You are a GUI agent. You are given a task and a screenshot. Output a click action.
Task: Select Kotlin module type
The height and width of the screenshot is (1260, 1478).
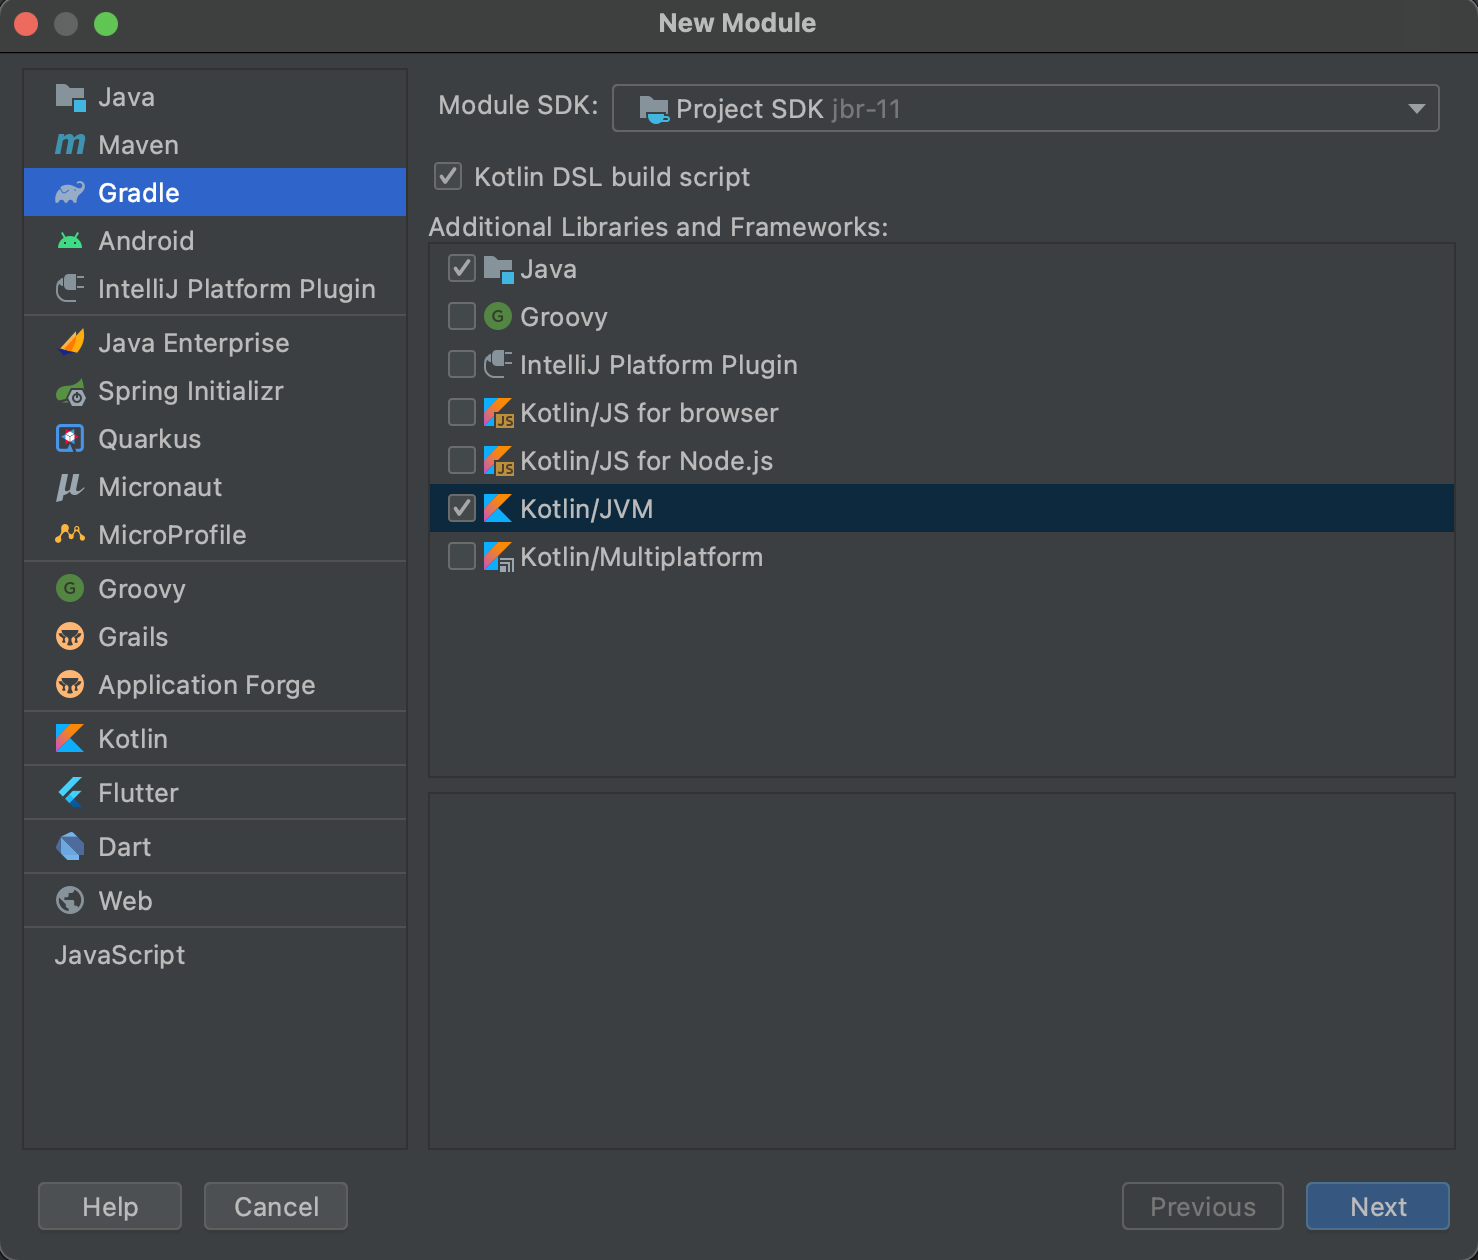tap(215, 739)
